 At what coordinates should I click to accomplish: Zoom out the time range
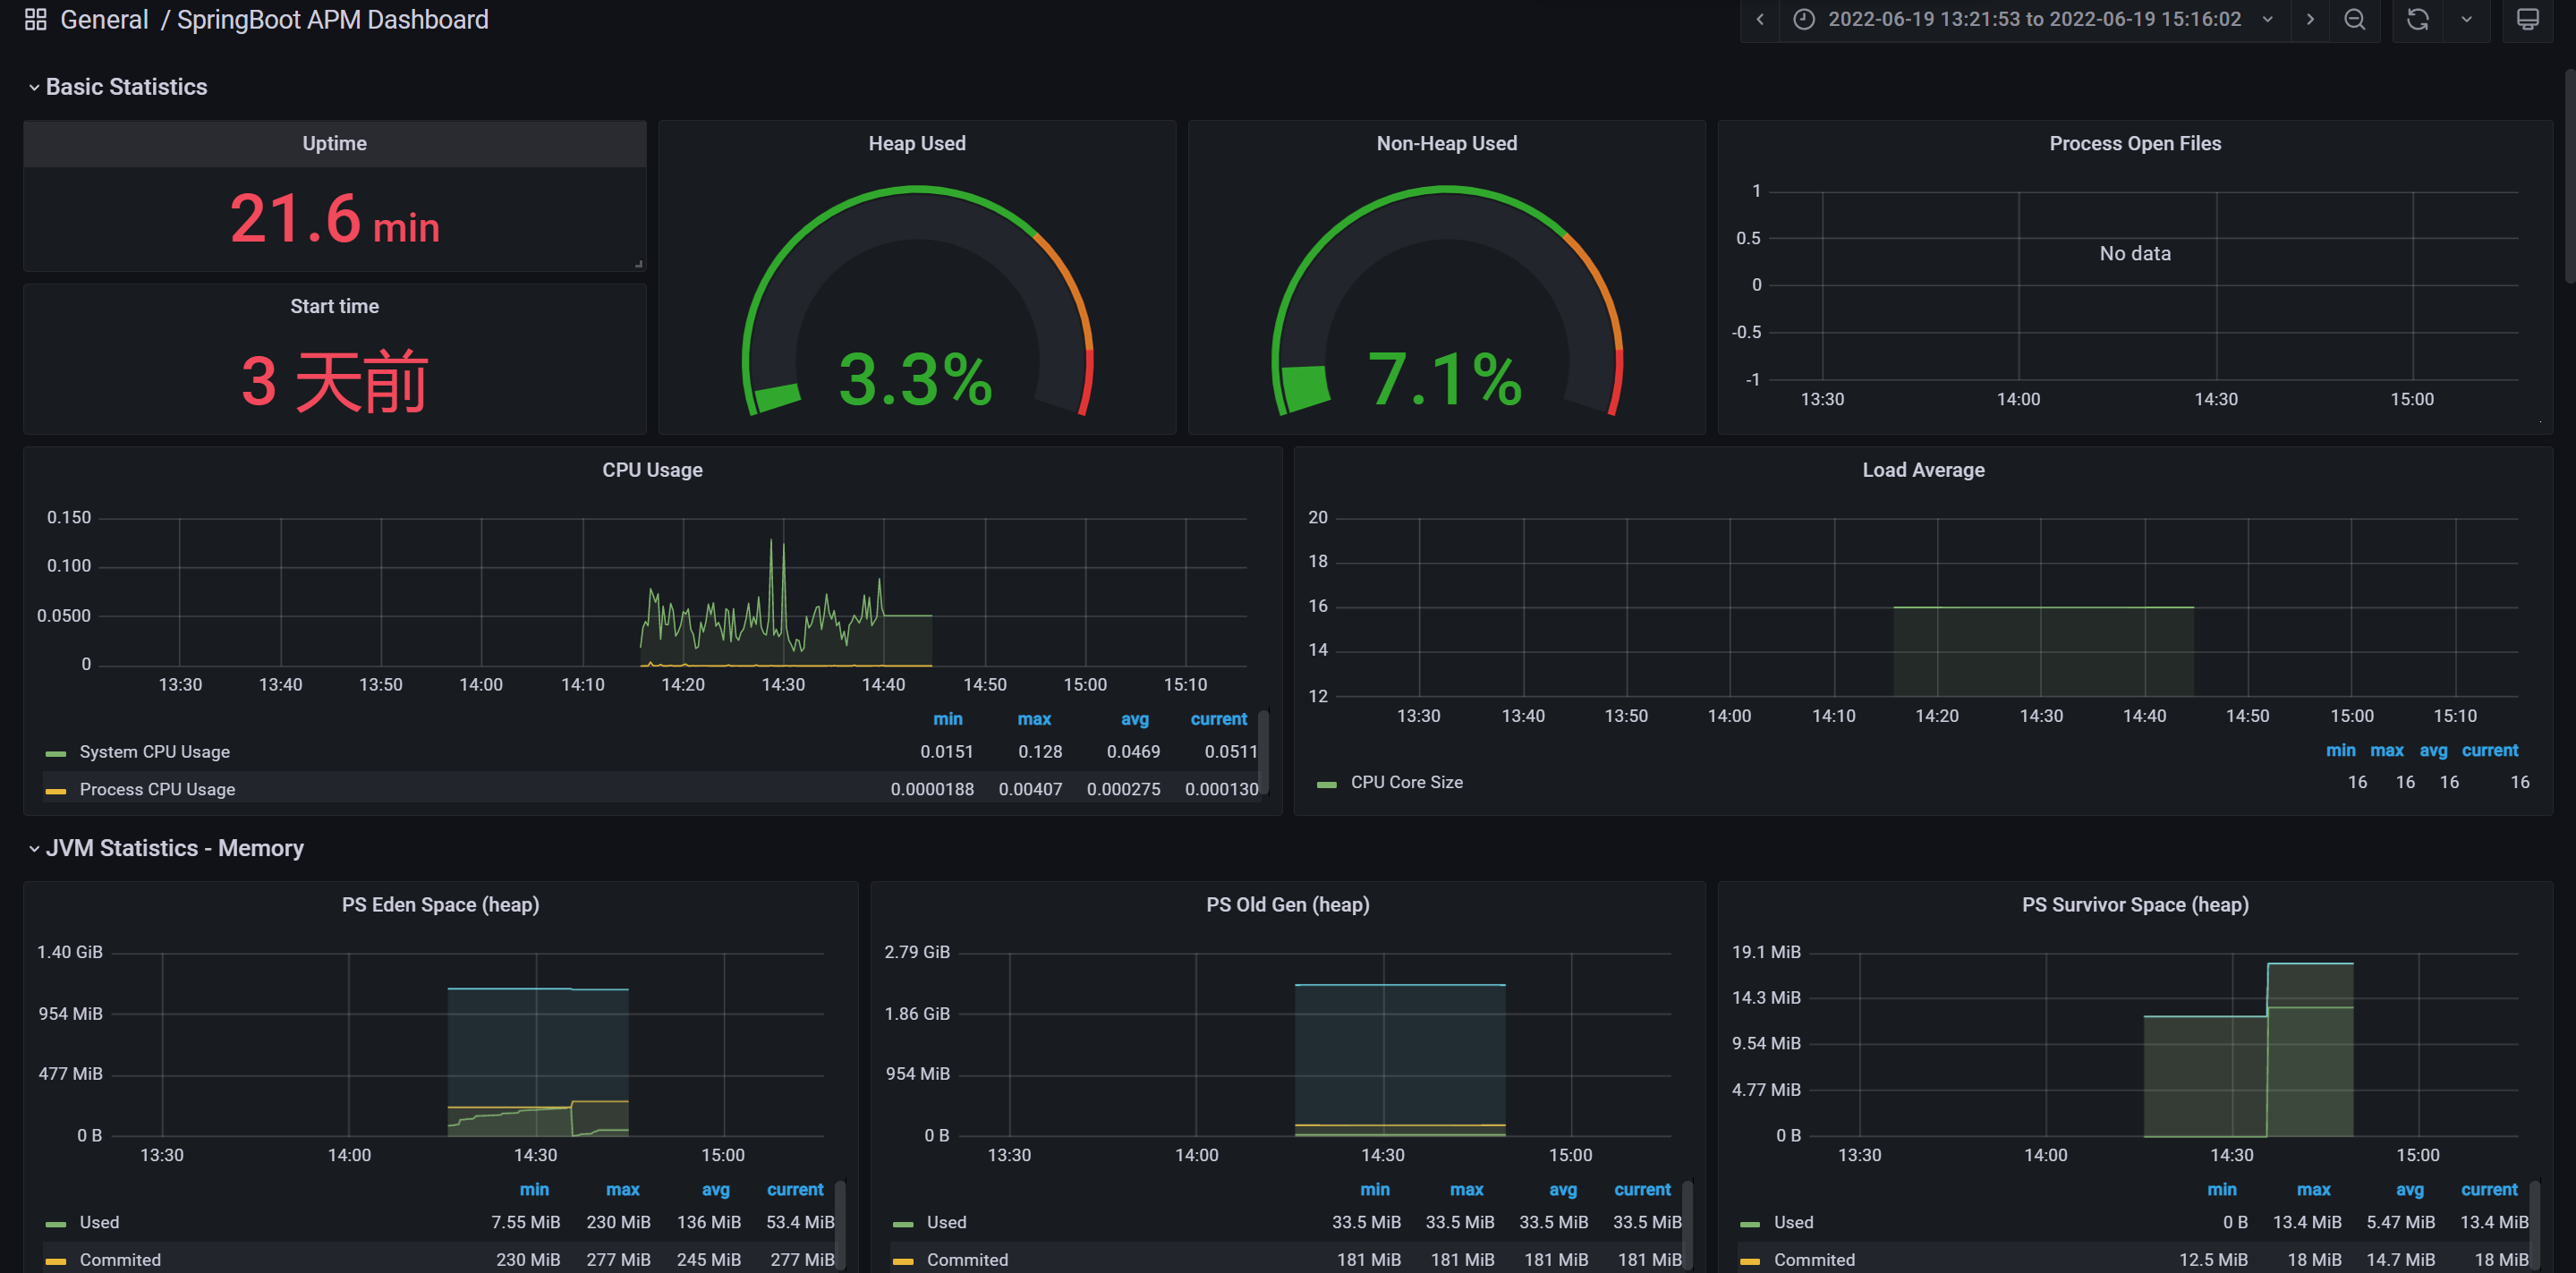[x=2355, y=19]
